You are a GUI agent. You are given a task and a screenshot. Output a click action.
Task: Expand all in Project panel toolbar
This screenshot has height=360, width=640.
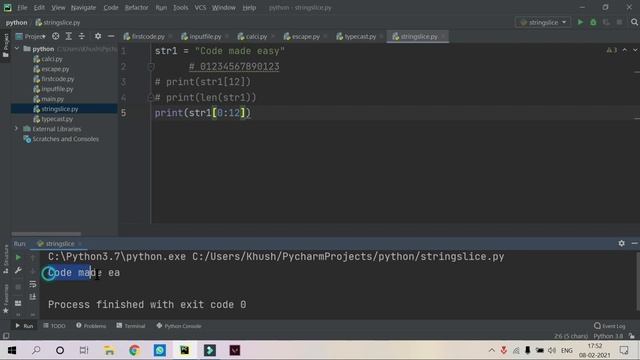click(69, 36)
